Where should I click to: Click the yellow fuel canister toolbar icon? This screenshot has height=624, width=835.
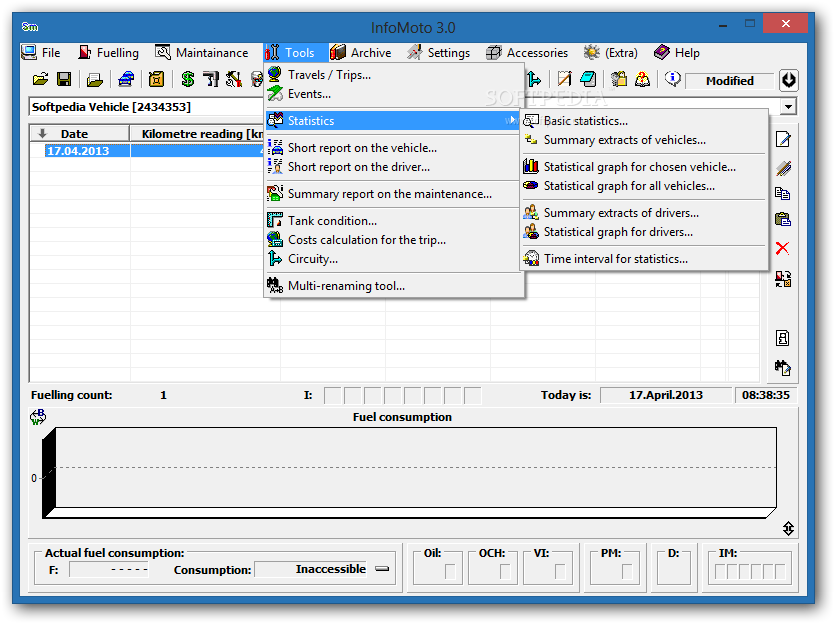(156, 80)
